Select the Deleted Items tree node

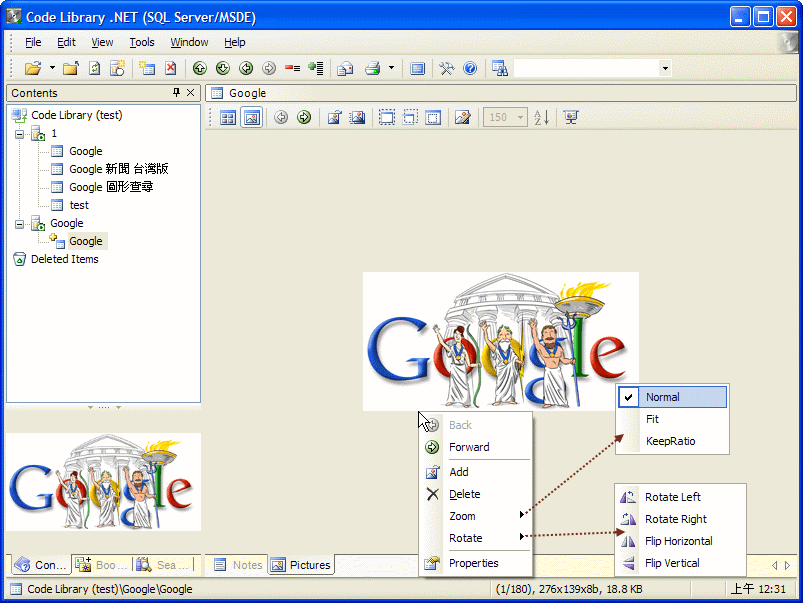point(65,259)
